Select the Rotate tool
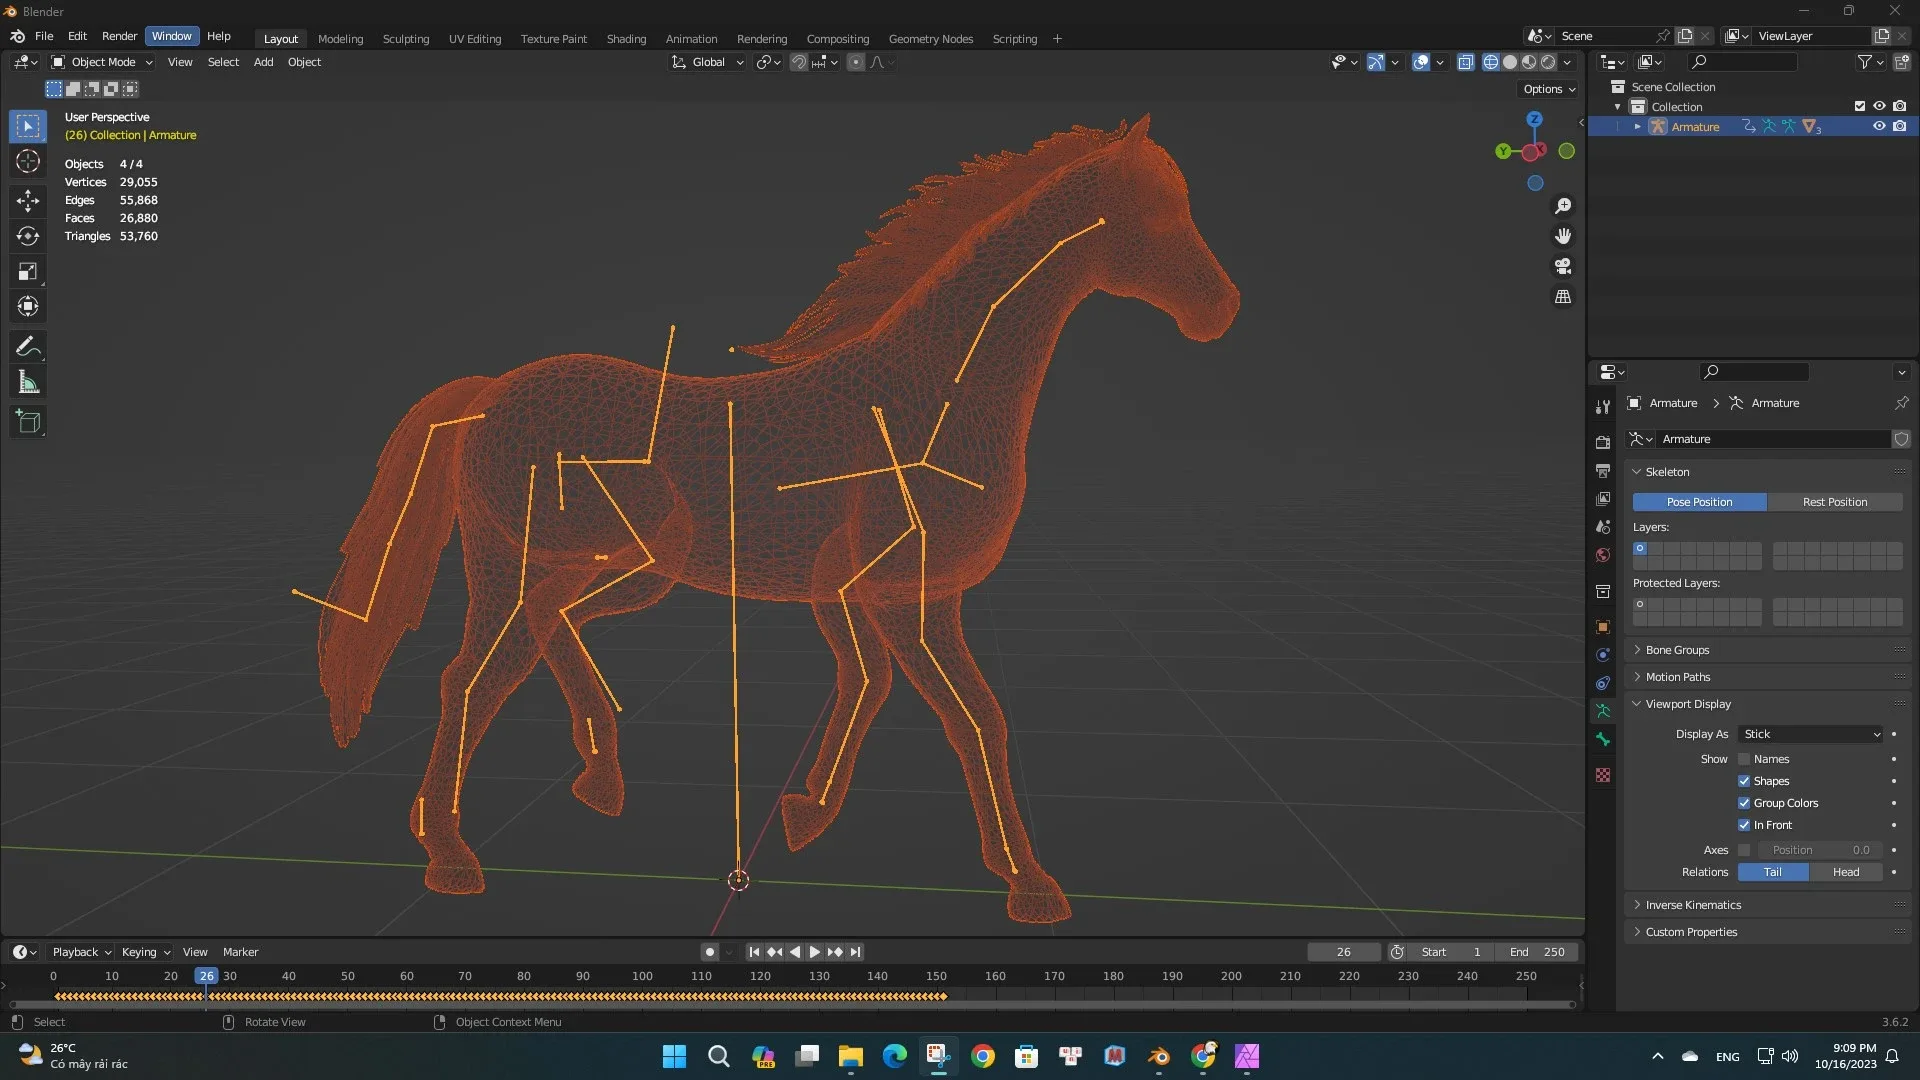Image resolution: width=1920 pixels, height=1080 pixels. pos(28,236)
